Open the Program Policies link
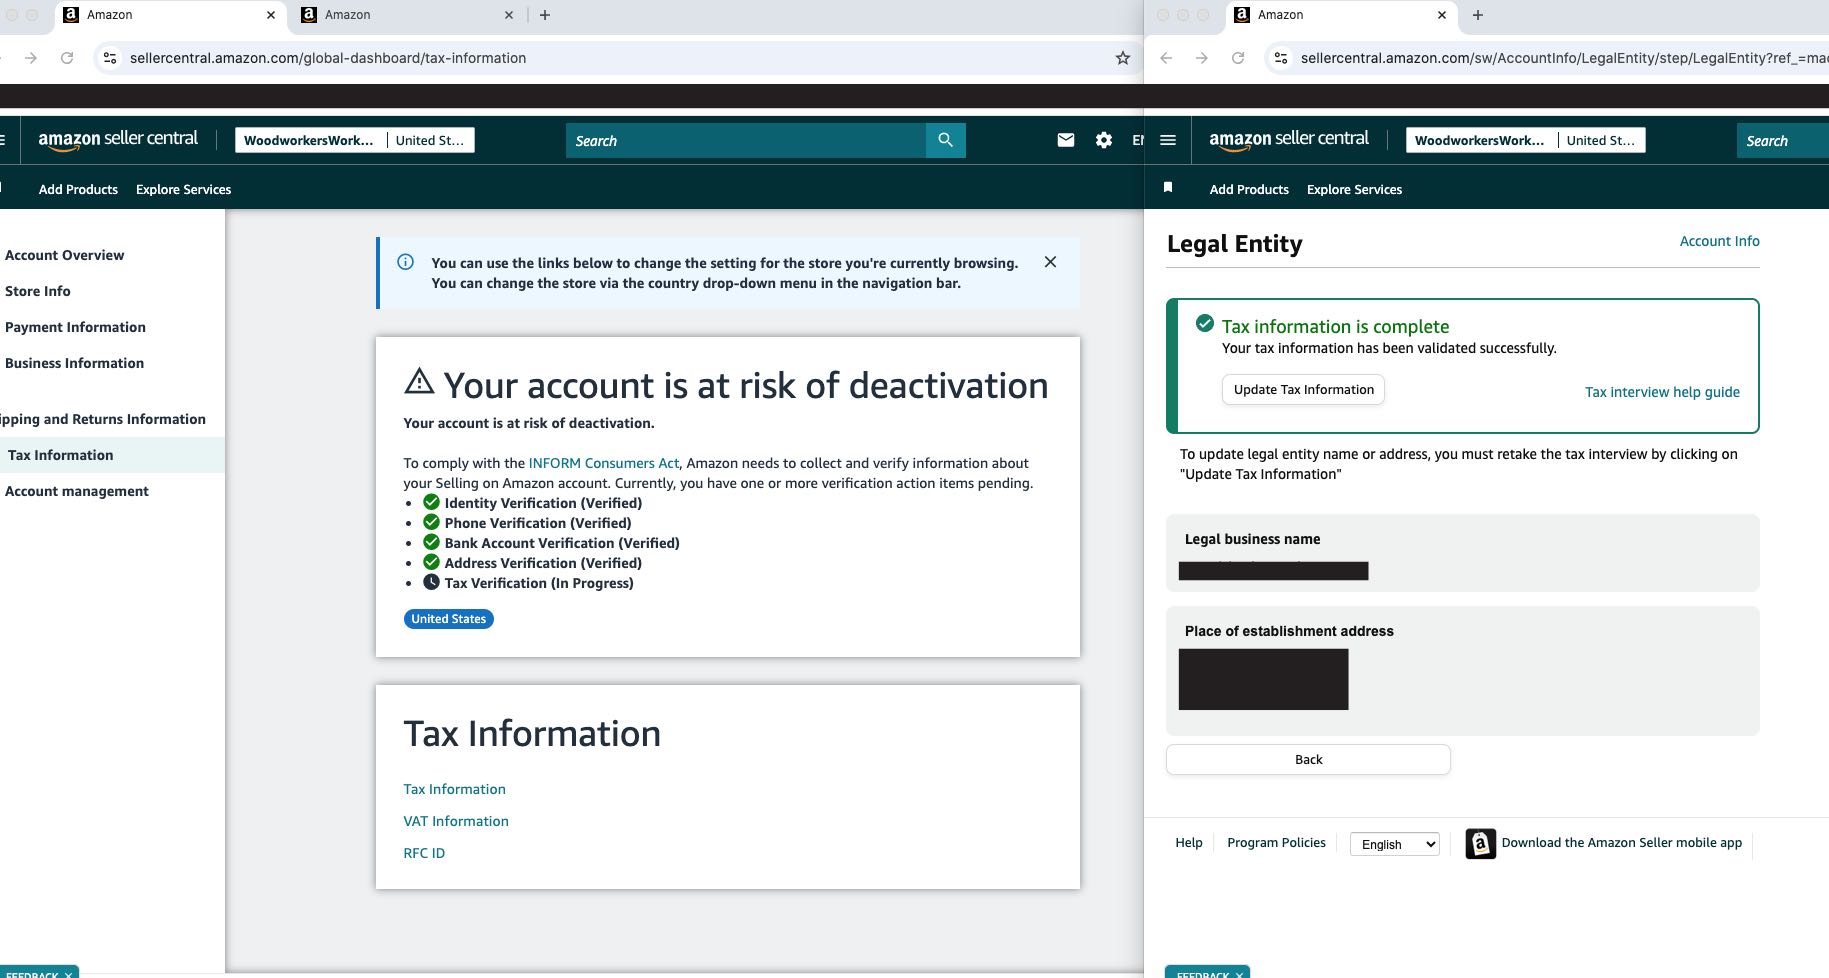This screenshot has height=978, width=1829. point(1276,842)
